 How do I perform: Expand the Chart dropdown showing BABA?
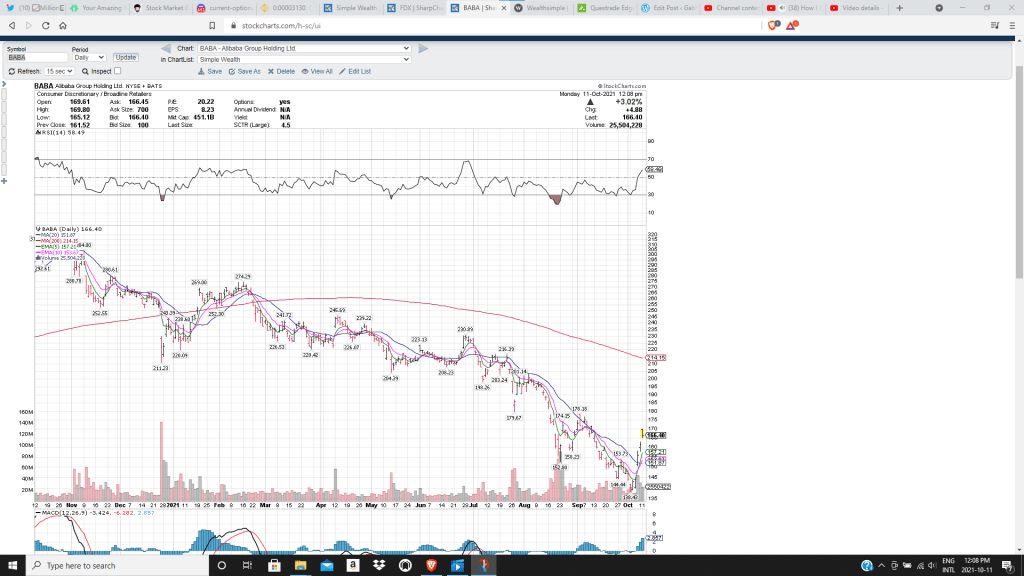[x=304, y=48]
